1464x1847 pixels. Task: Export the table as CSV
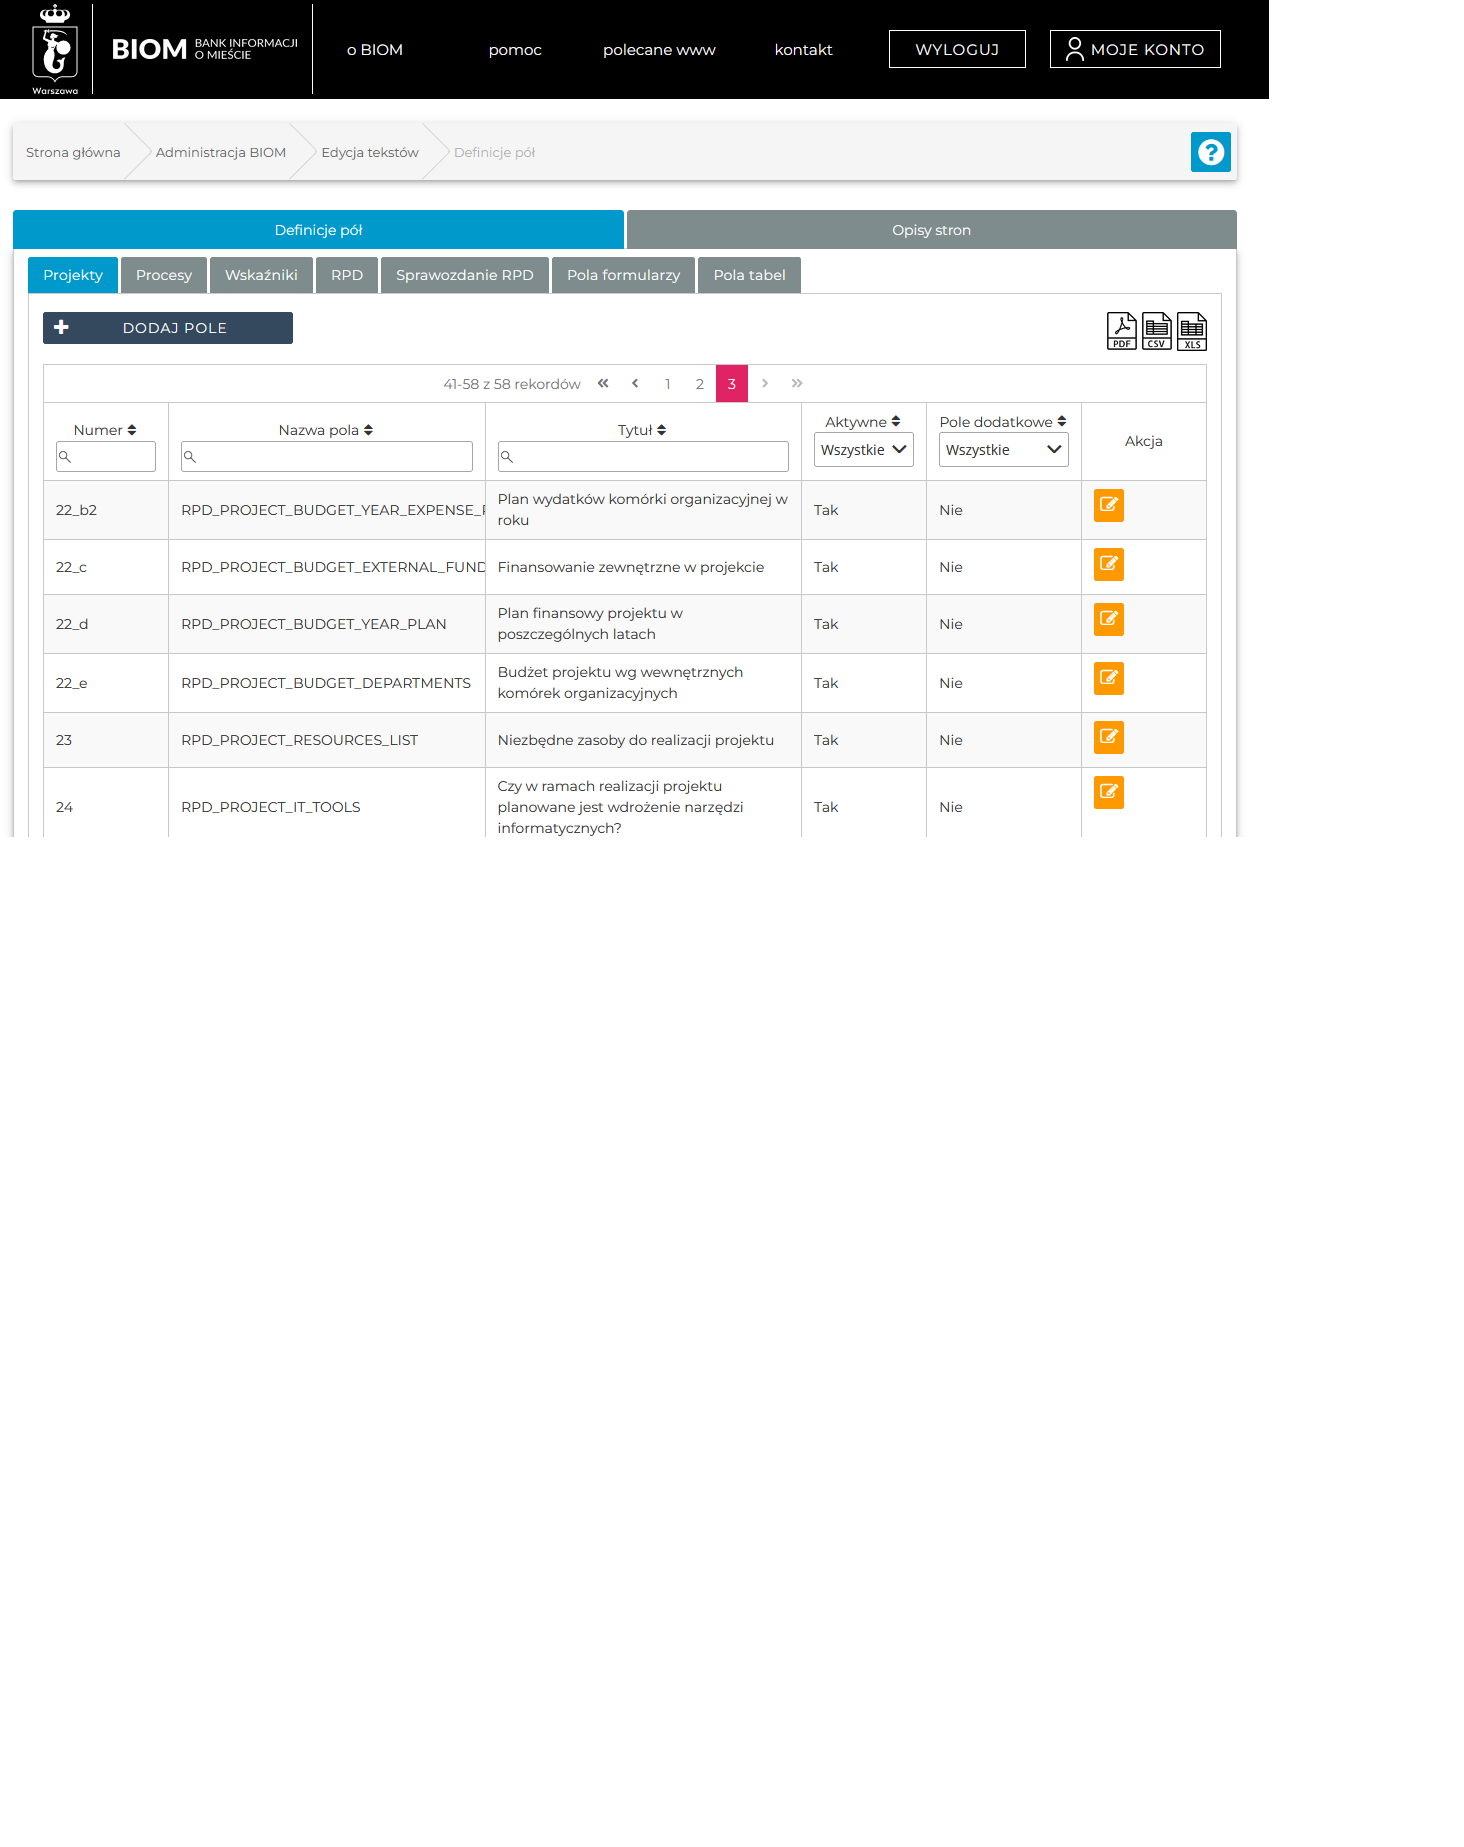(x=1156, y=331)
